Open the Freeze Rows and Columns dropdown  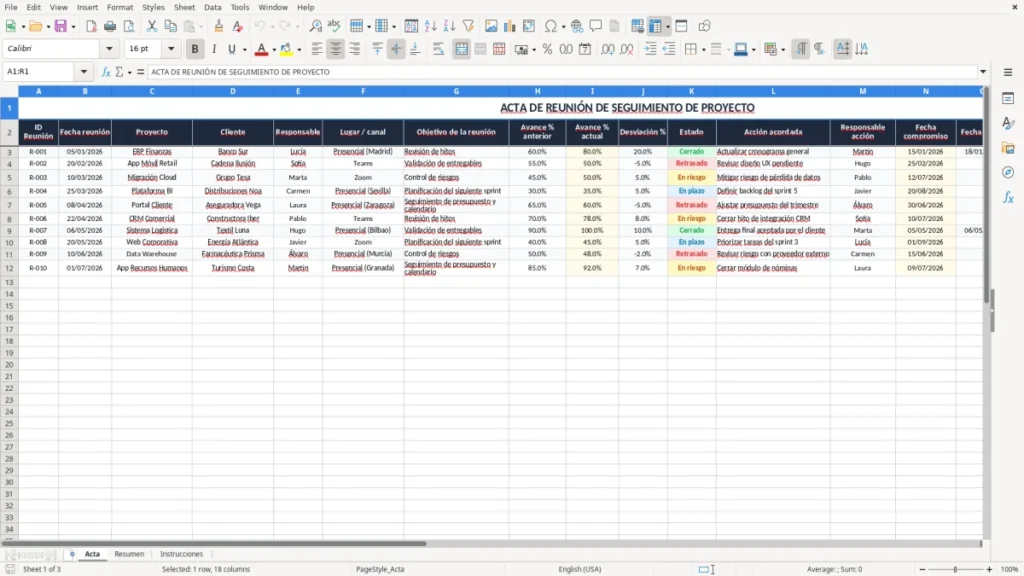click(x=667, y=27)
